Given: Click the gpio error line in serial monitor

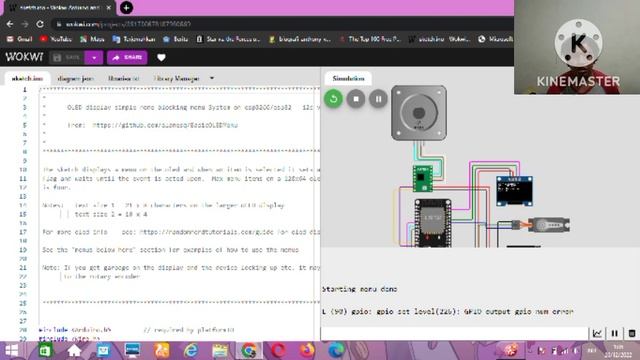Looking at the screenshot, I should tap(447, 311).
